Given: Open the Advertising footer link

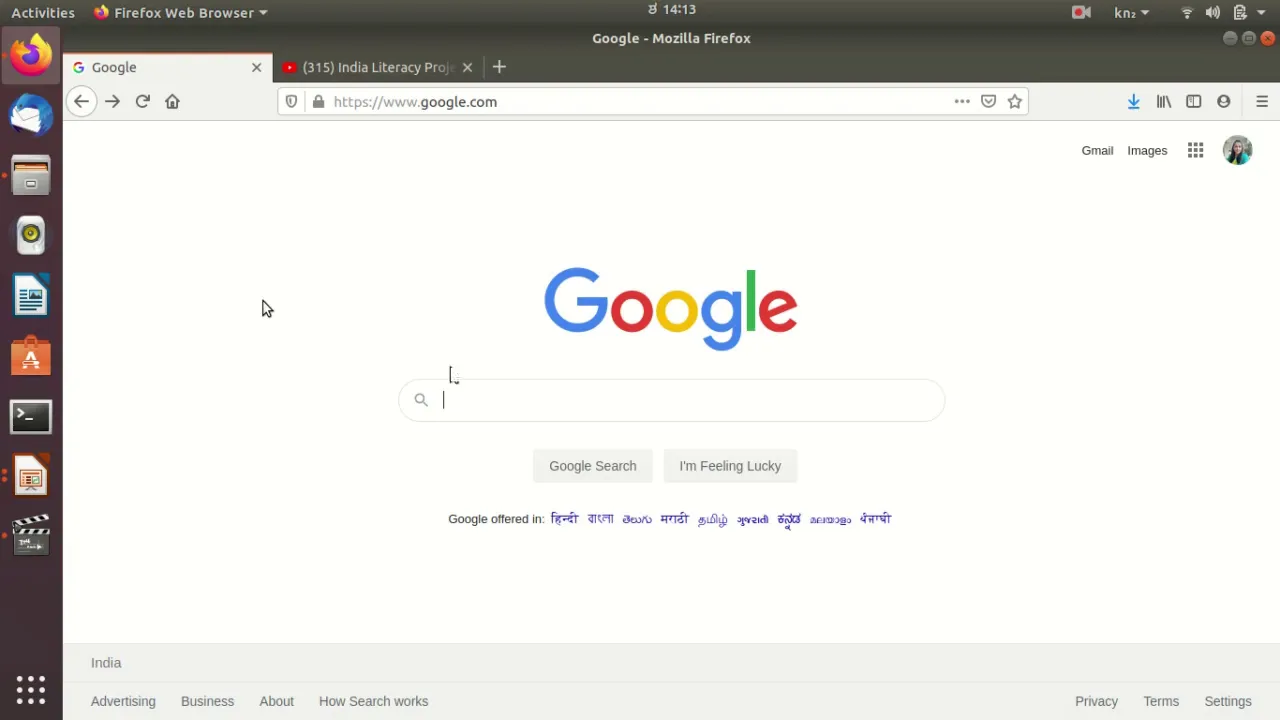Looking at the screenshot, I should click(x=123, y=701).
